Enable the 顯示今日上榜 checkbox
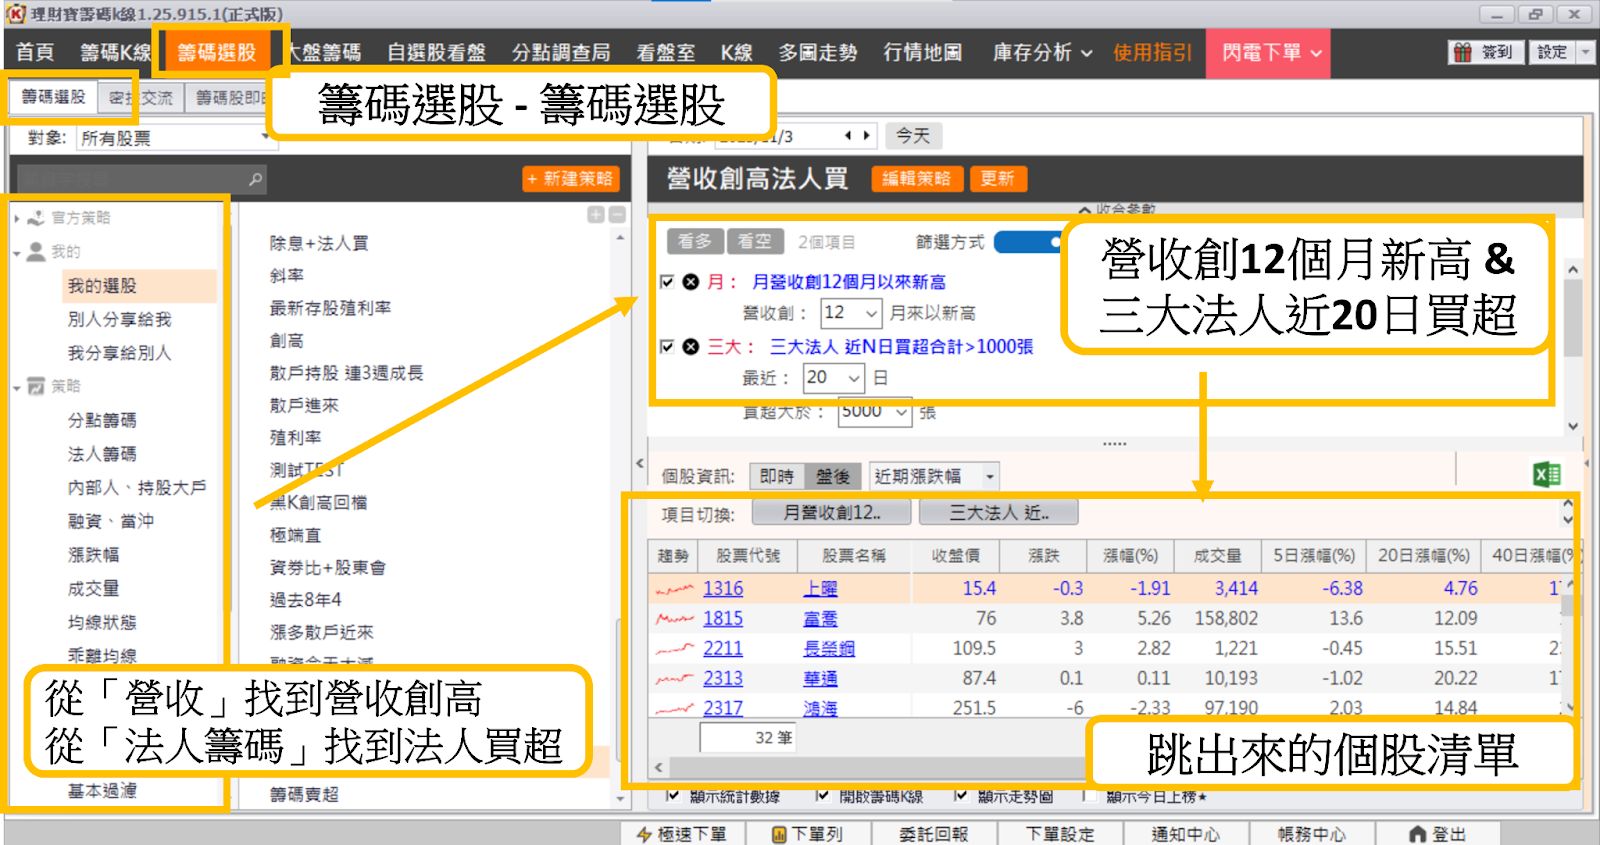Image resolution: width=1600 pixels, height=845 pixels. [x=1089, y=796]
